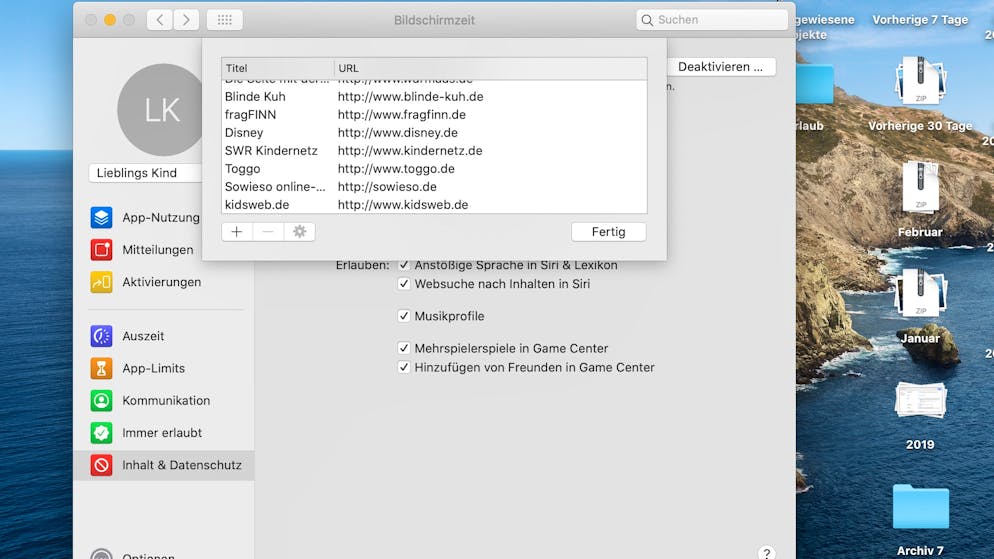Click the Suchen search field
Screen dimensions: 994x559
(x=712, y=20)
